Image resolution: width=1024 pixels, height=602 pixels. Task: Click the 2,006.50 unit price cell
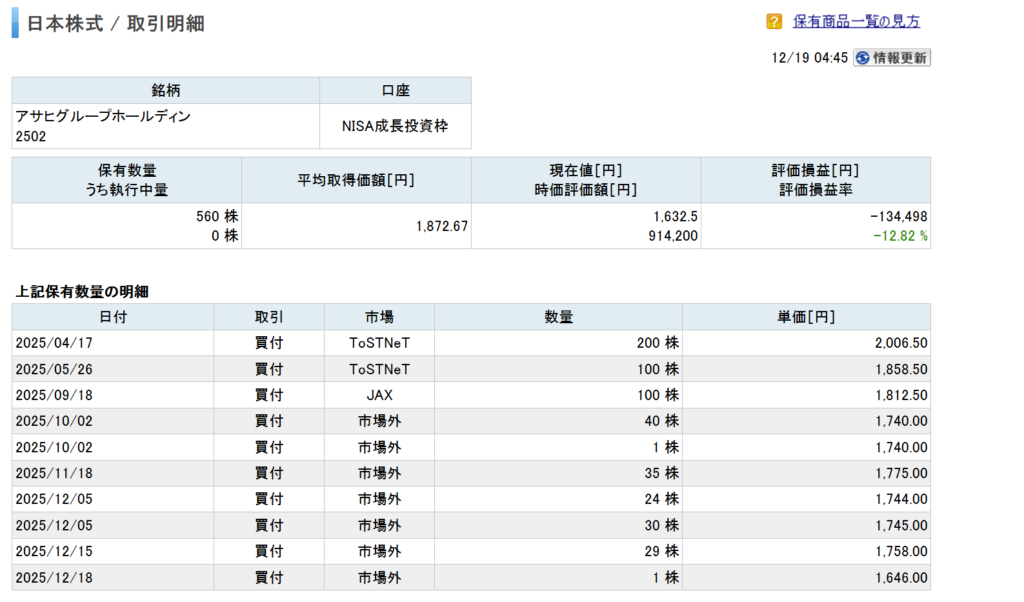[x=900, y=343]
